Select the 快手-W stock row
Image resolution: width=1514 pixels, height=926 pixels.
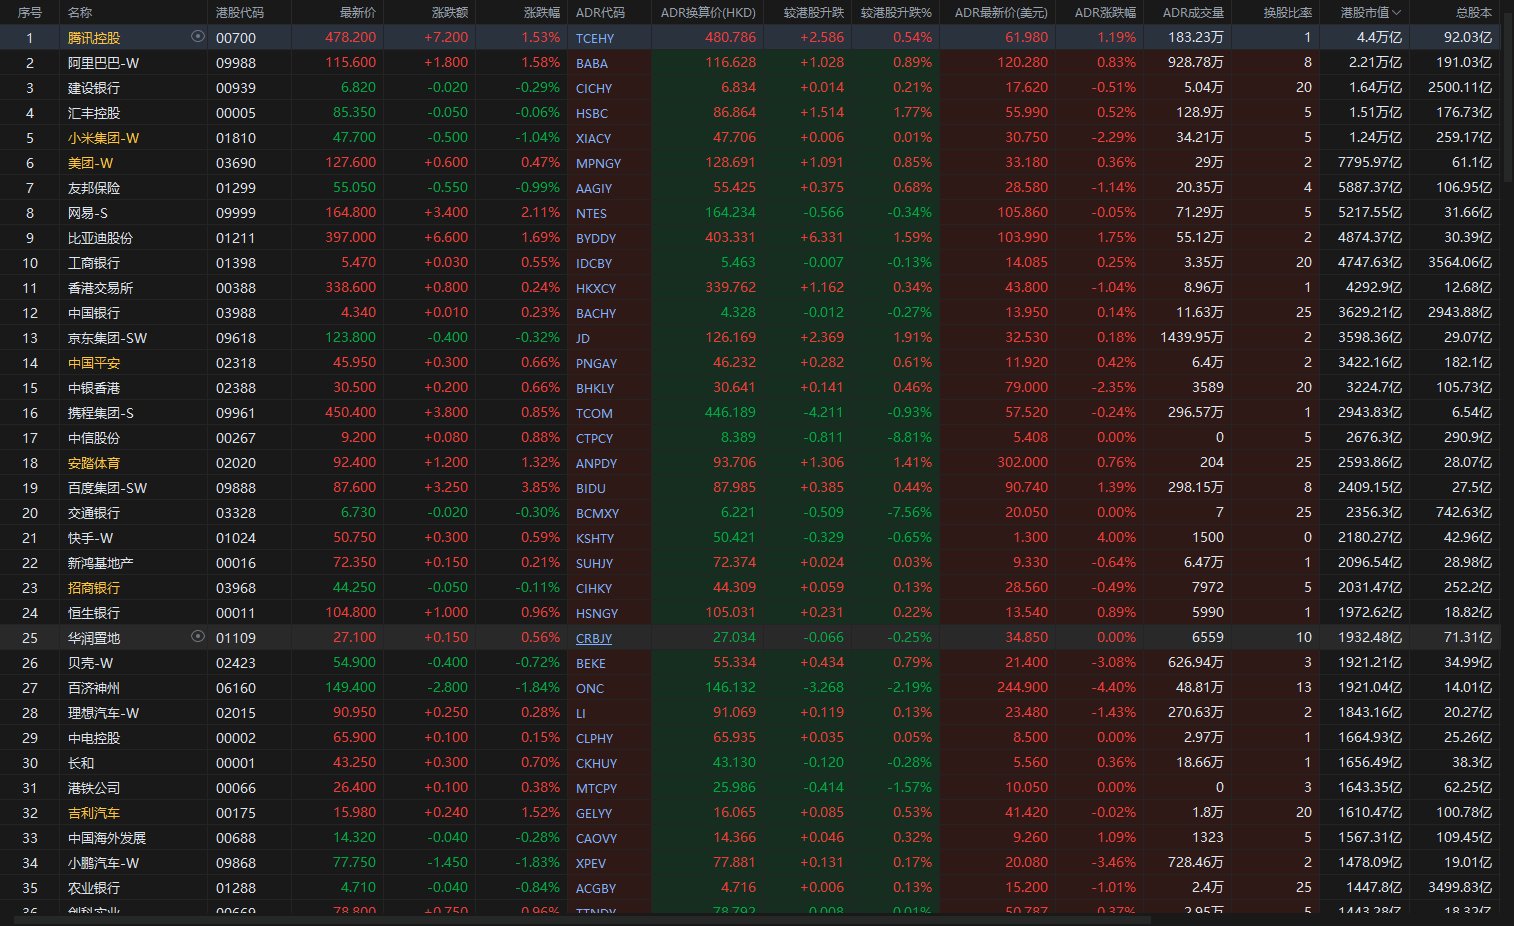[x=750, y=537]
